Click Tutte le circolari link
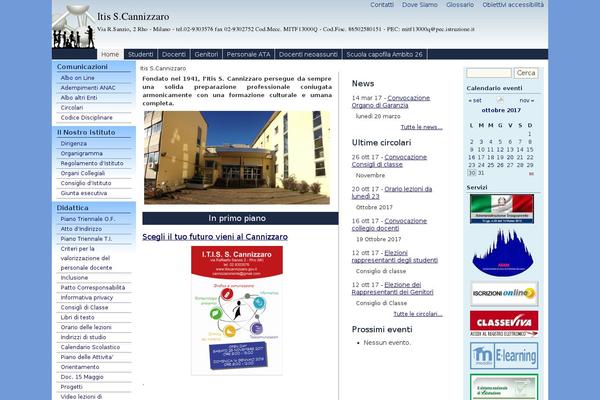The width and height of the screenshot is (600, 400). pyautogui.click(x=418, y=314)
